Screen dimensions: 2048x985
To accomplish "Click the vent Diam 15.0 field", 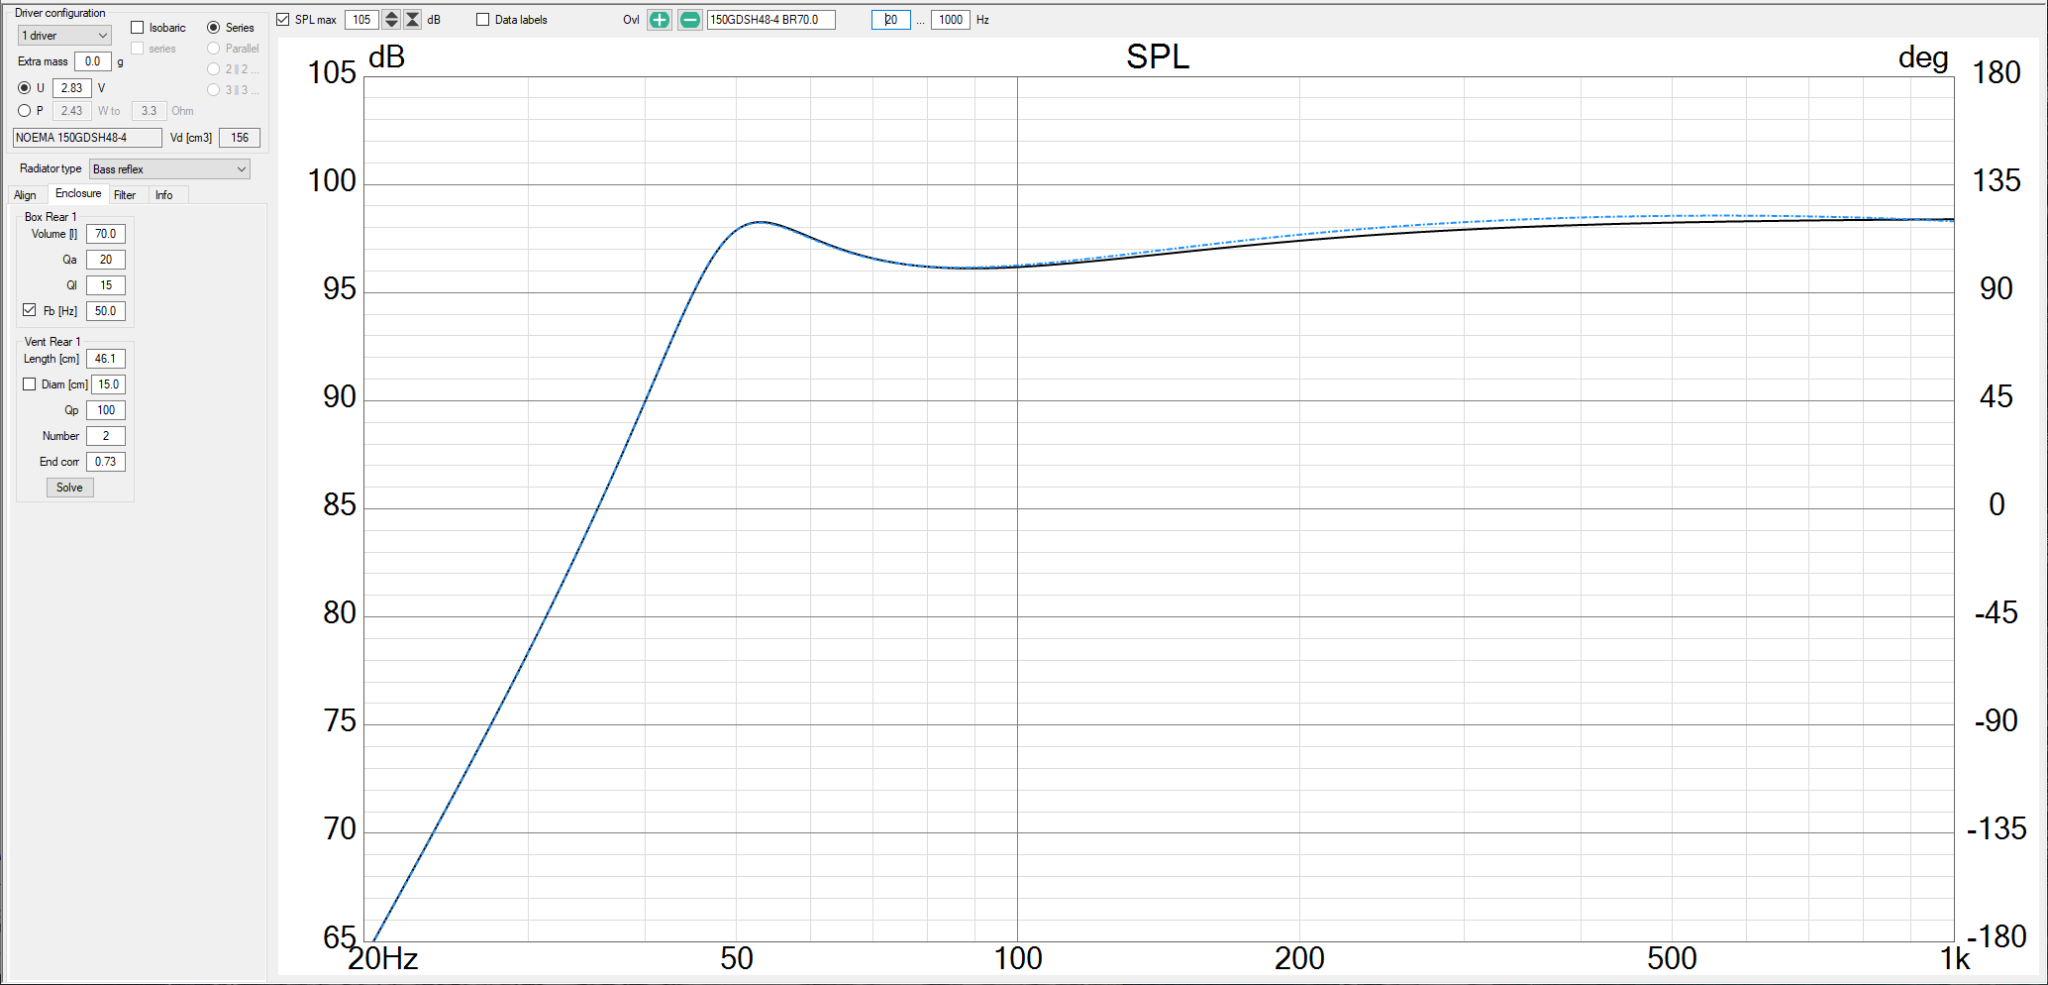I will click(109, 385).
